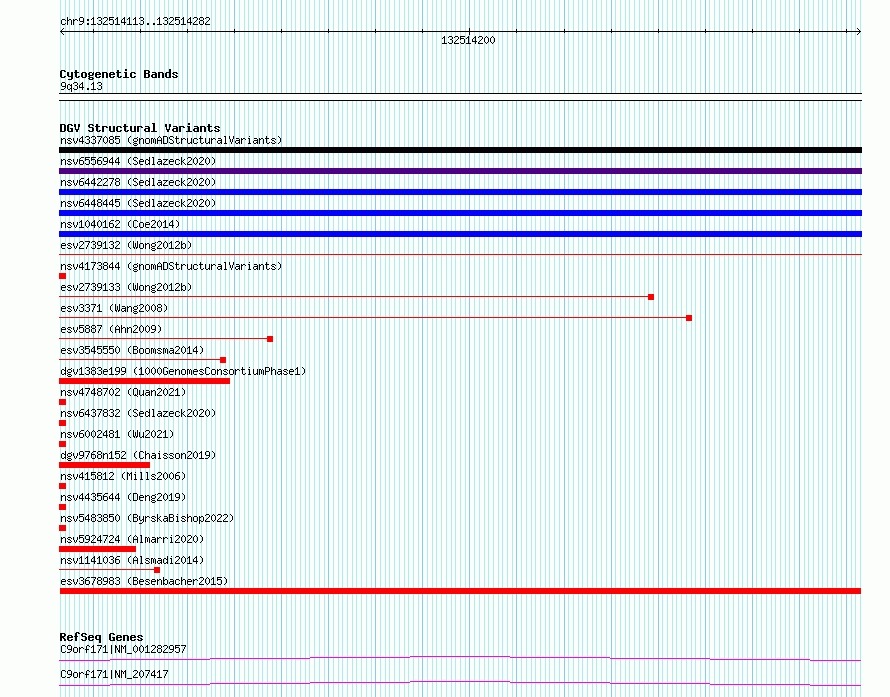Open nsv6437832 (Sedlazeck2020) label
Screen dimensions: 890x697
tap(138, 413)
